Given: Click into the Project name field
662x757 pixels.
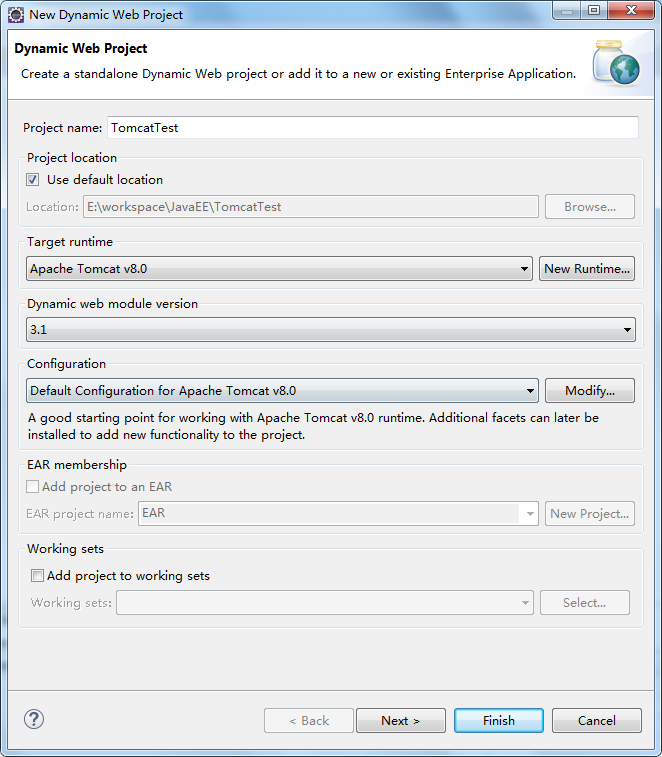Looking at the screenshot, I should coord(372,128).
